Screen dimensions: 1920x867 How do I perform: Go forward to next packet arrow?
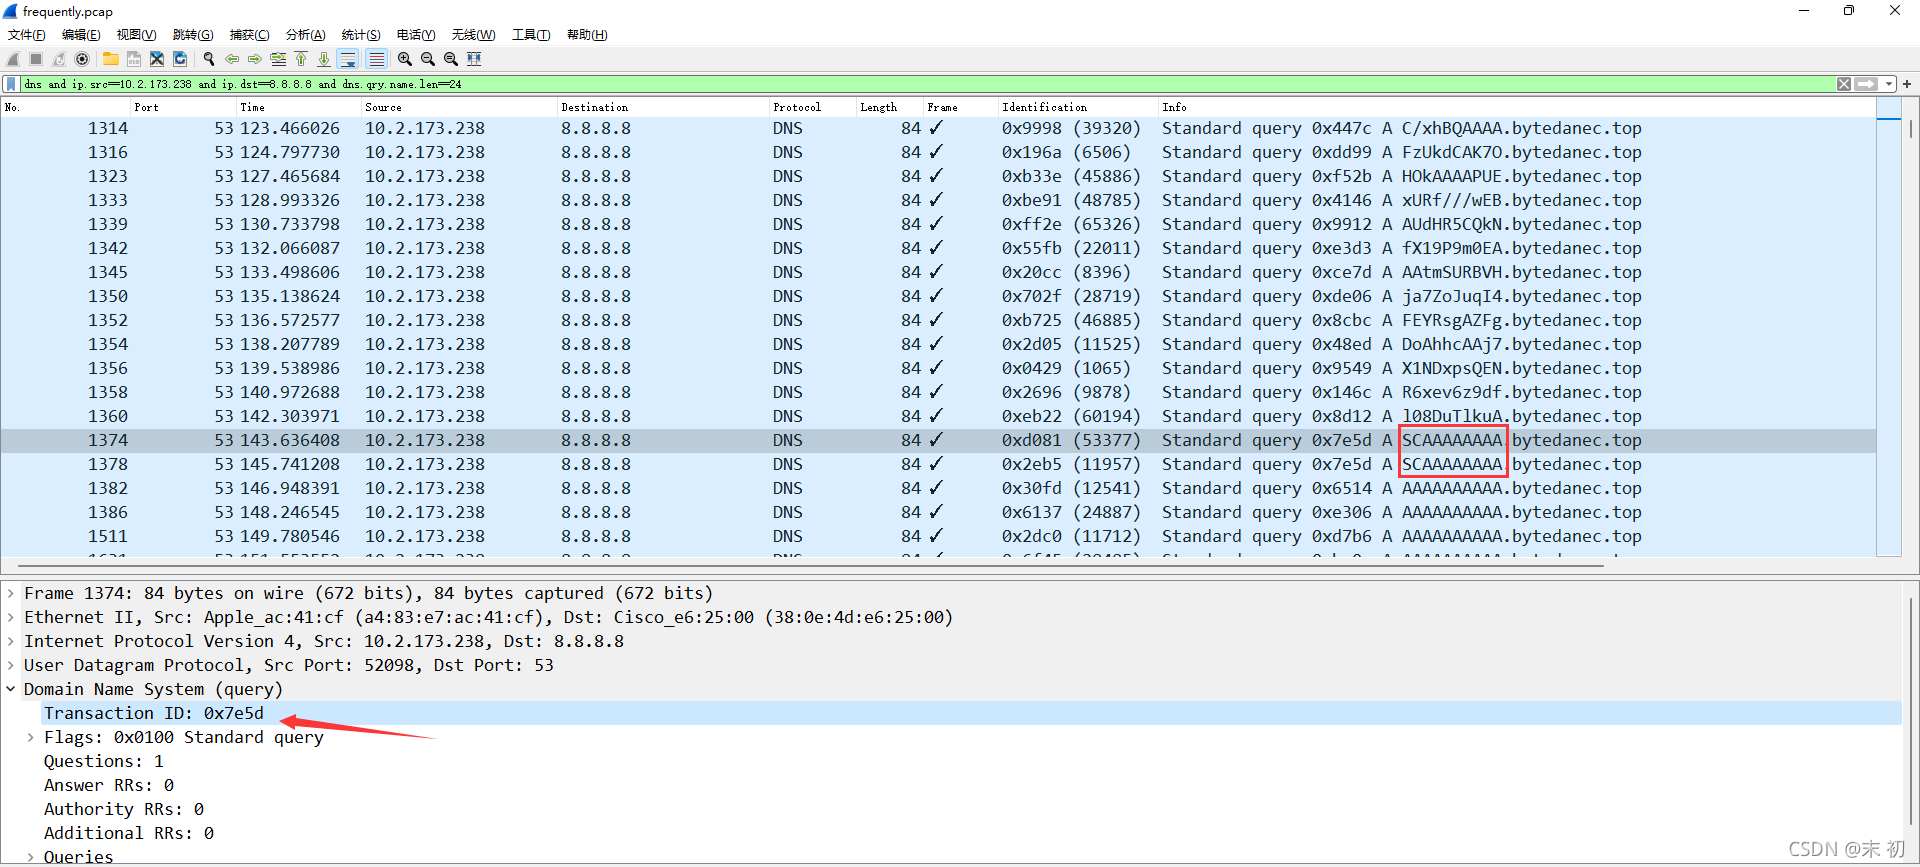click(254, 59)
